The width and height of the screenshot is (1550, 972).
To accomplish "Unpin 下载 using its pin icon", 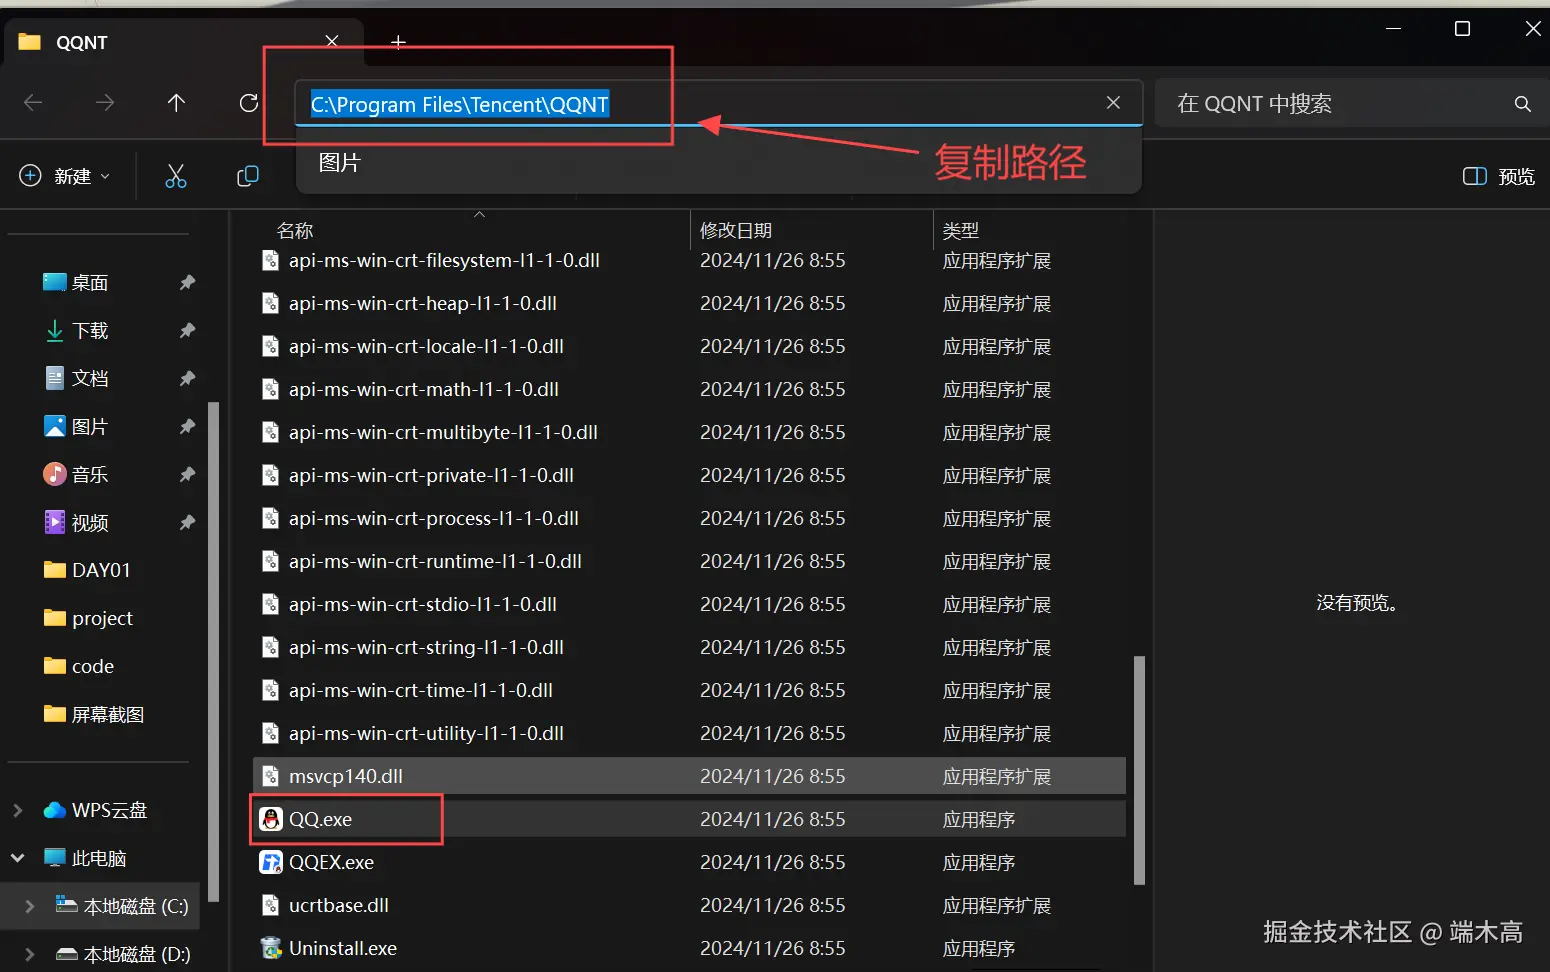I will 187,331.
